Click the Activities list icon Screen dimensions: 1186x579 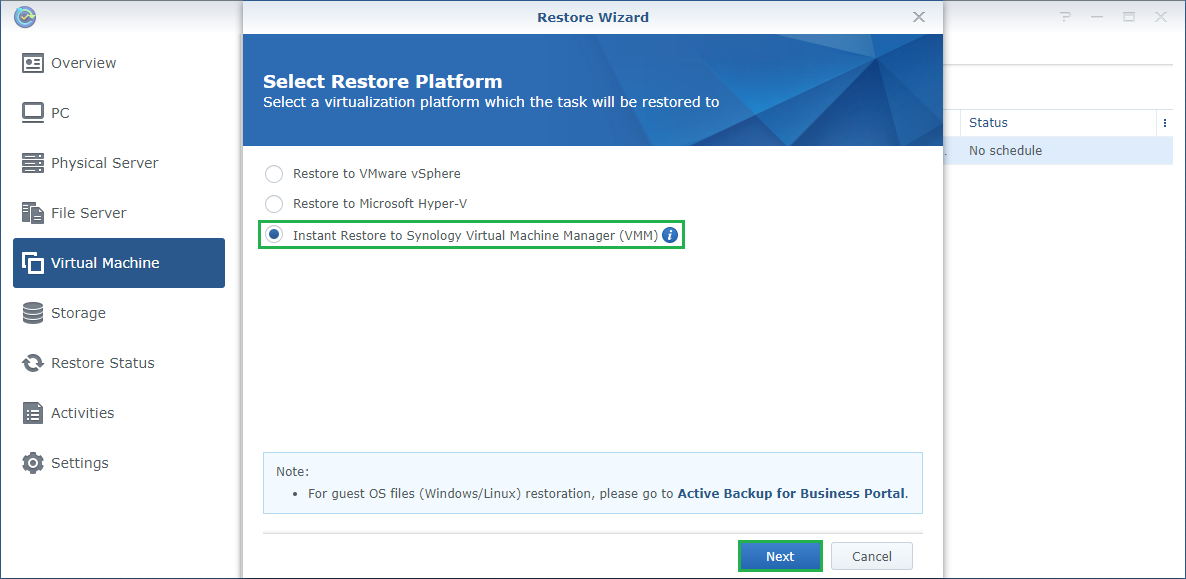click(33, 413)
